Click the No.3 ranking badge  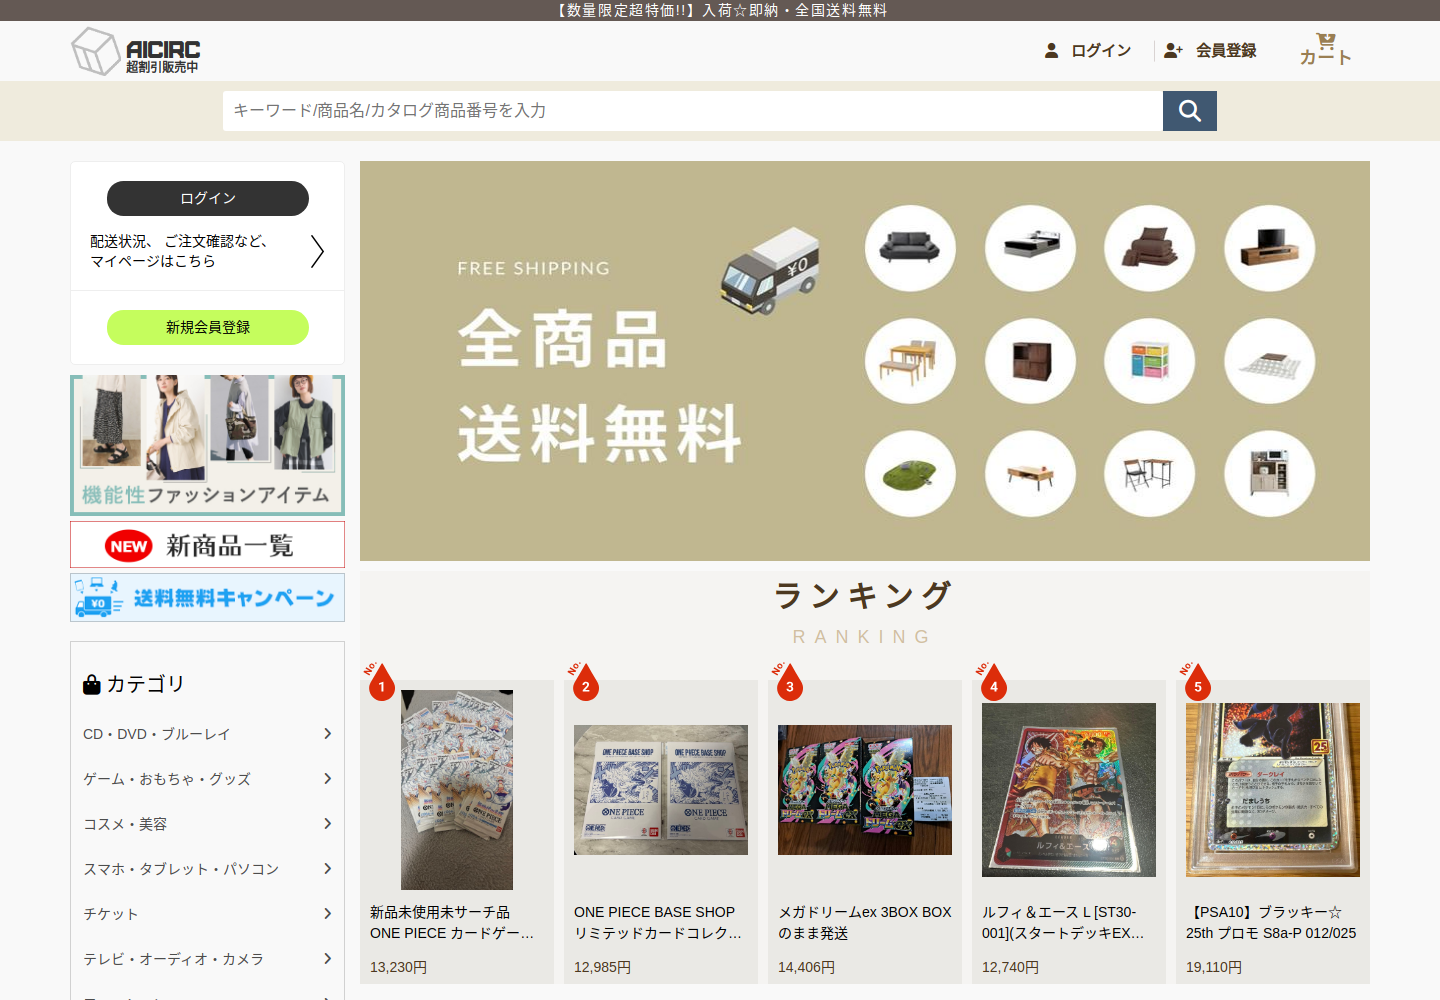pos(787,682)
